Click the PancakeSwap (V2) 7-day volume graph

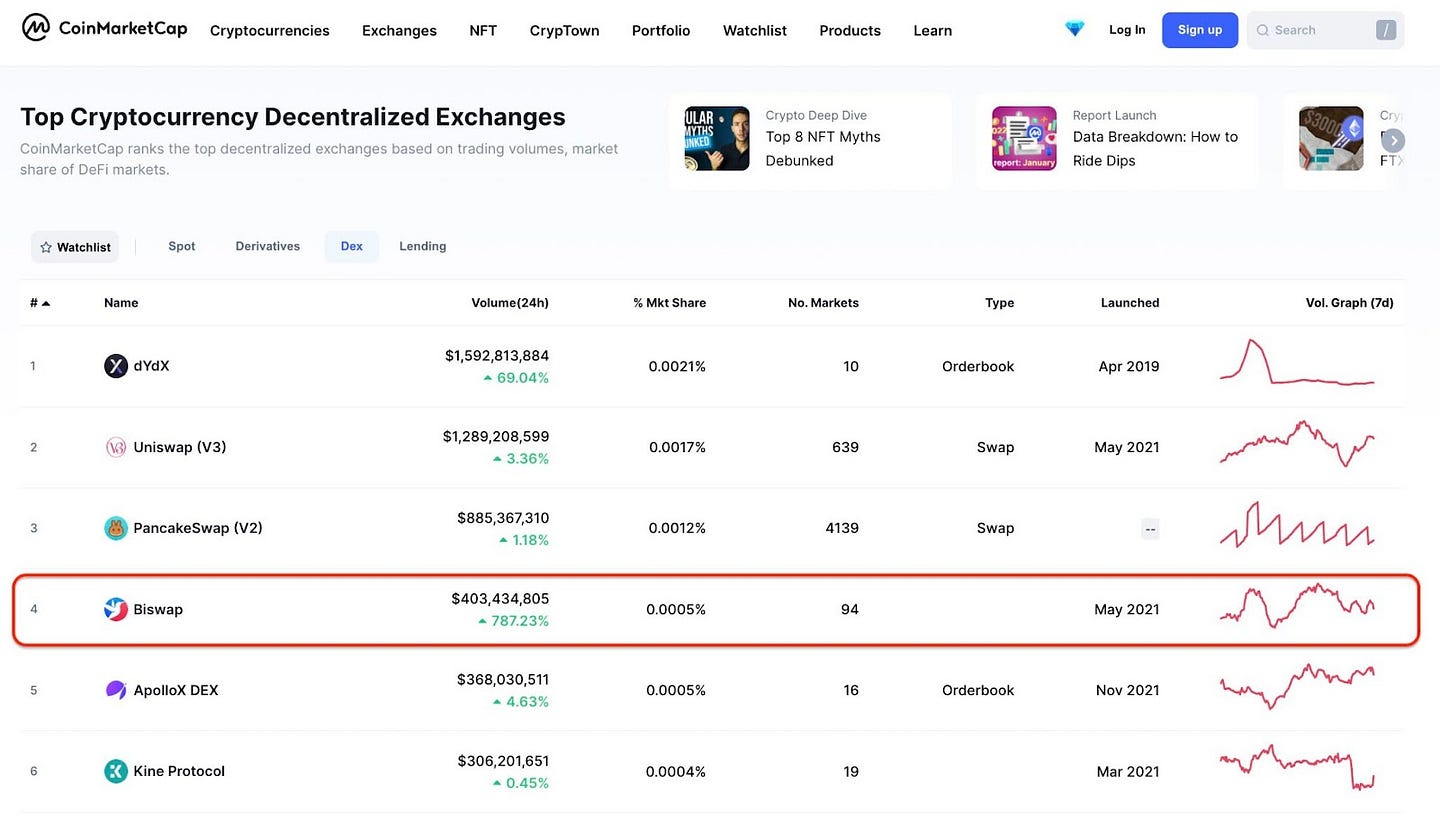click(1297, 524)
